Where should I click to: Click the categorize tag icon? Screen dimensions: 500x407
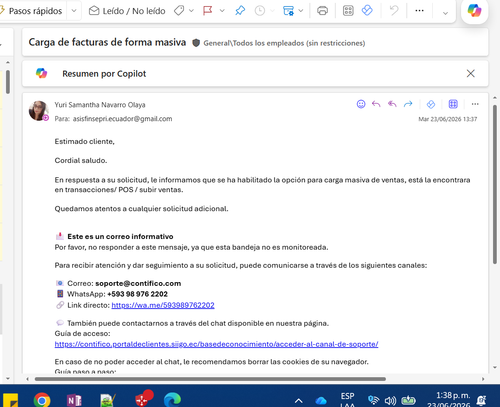(x=179, y=11)
